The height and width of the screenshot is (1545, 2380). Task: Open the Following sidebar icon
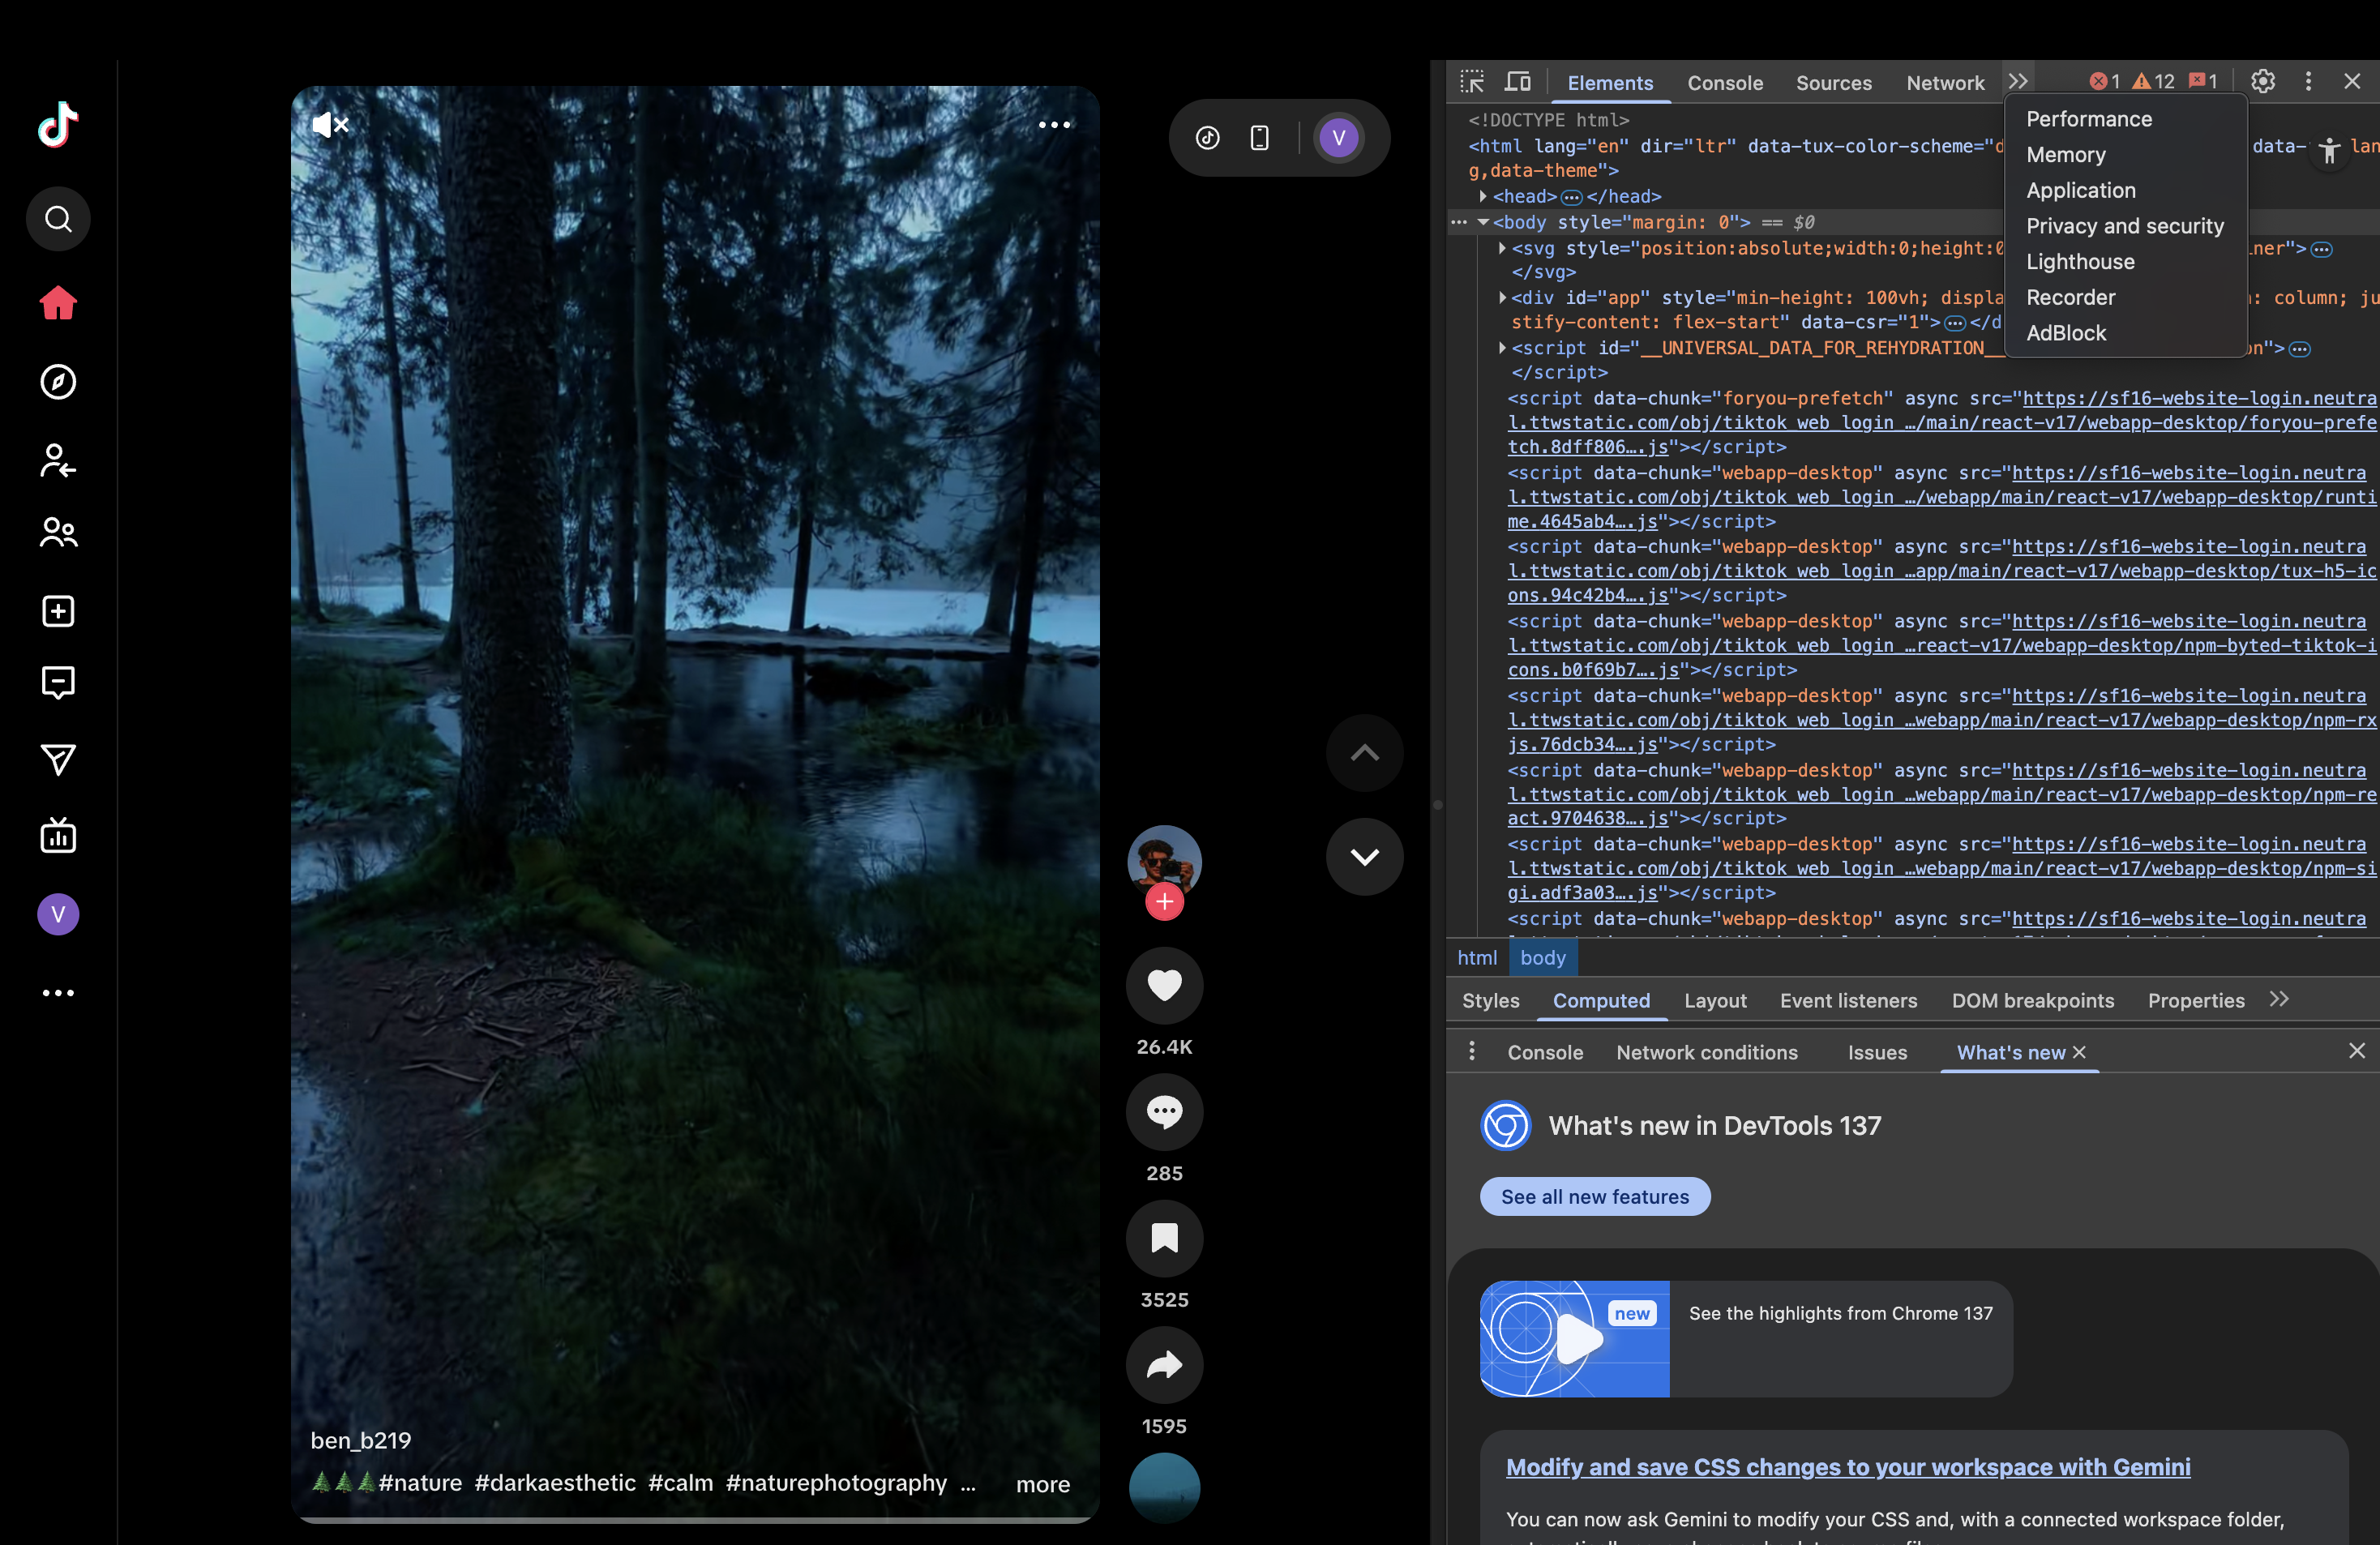(x=58, y=460)
